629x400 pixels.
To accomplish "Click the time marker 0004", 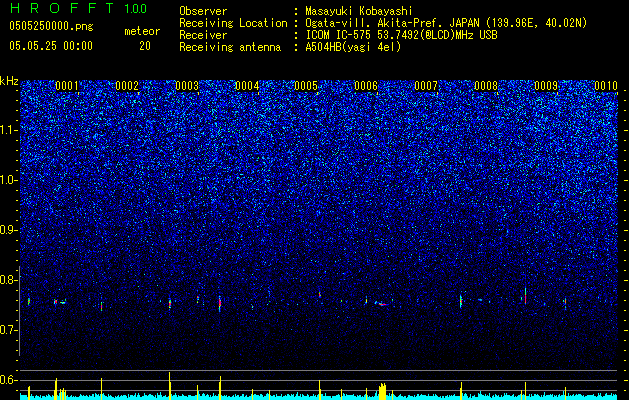I will 247,86.
